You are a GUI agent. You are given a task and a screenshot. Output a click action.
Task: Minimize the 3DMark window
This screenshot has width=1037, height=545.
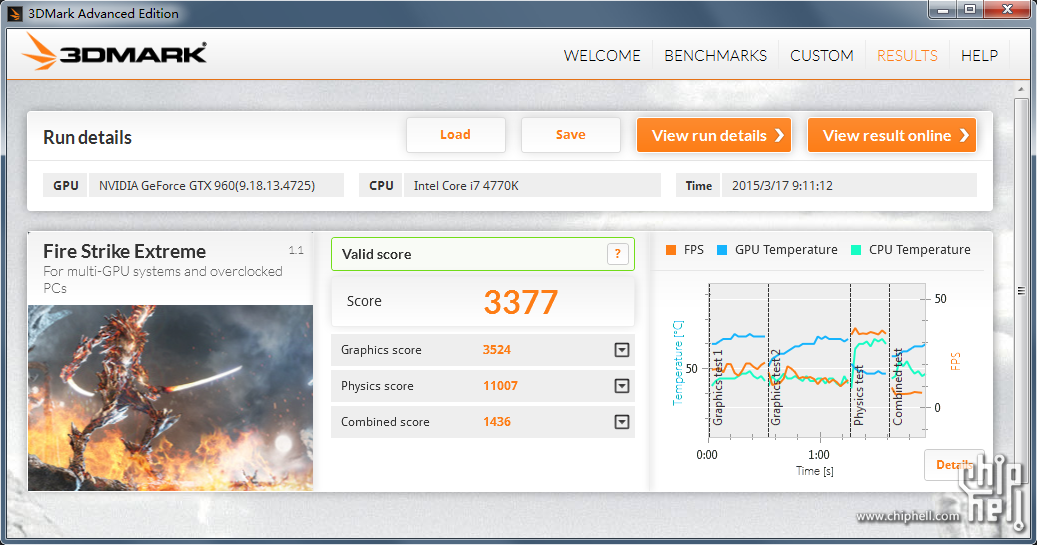pos(944,10)
